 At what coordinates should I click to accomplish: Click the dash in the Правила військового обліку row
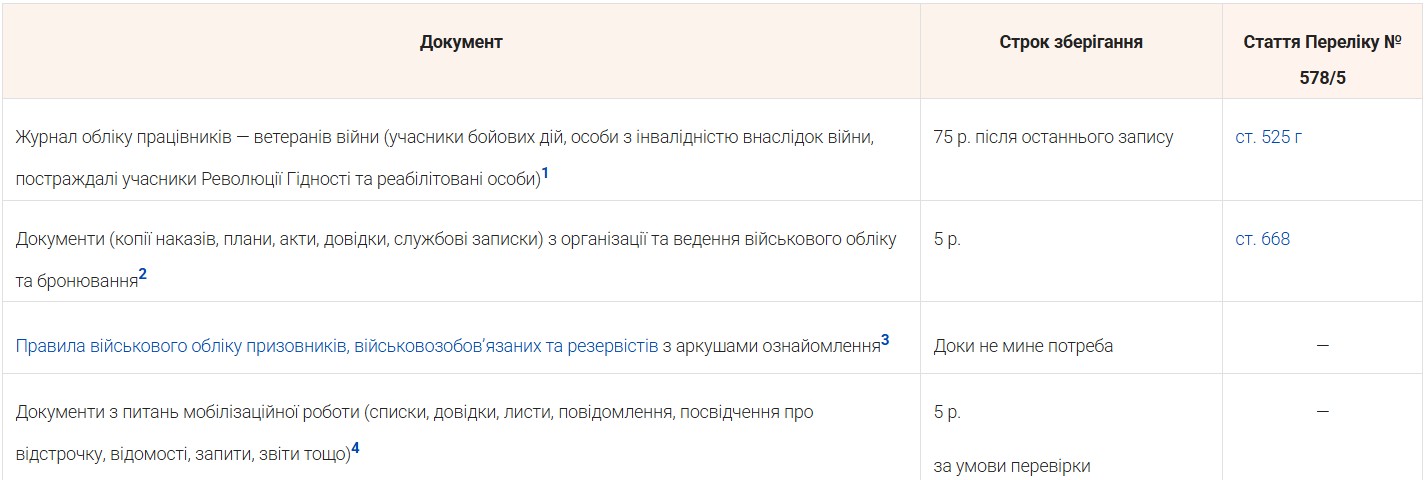1322,346
